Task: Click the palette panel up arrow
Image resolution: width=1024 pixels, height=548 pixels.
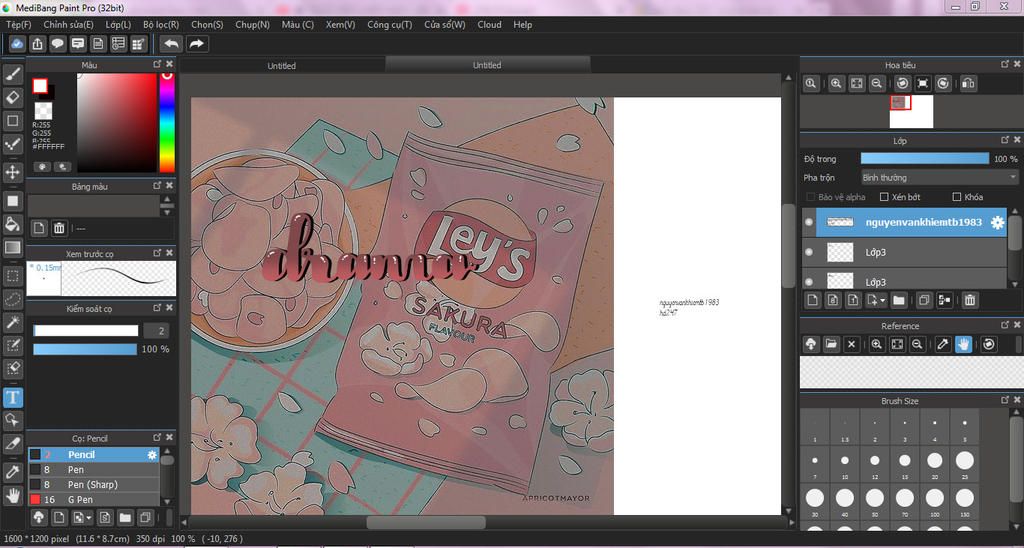Action: (168, 199)
